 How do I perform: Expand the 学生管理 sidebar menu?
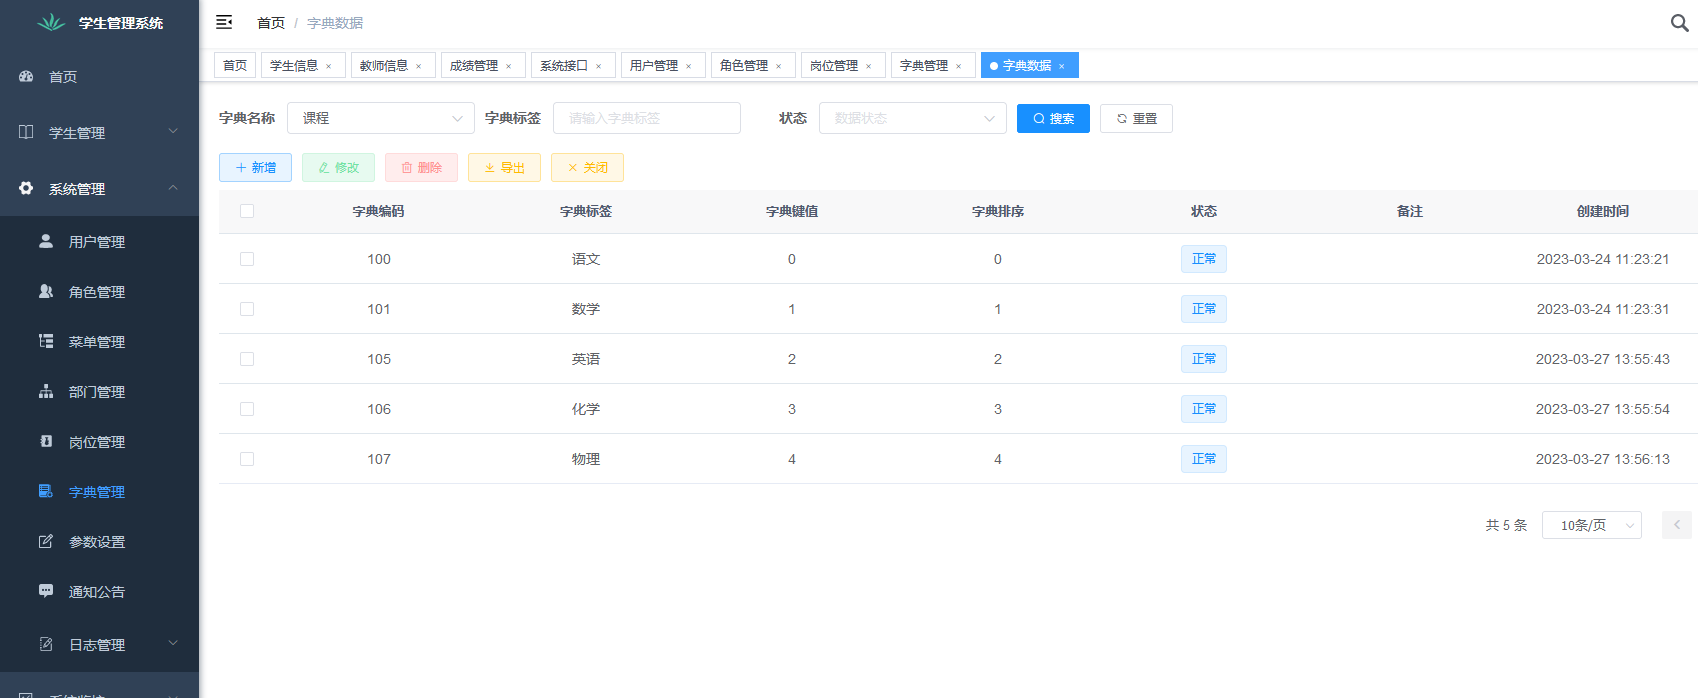point(99,132)
